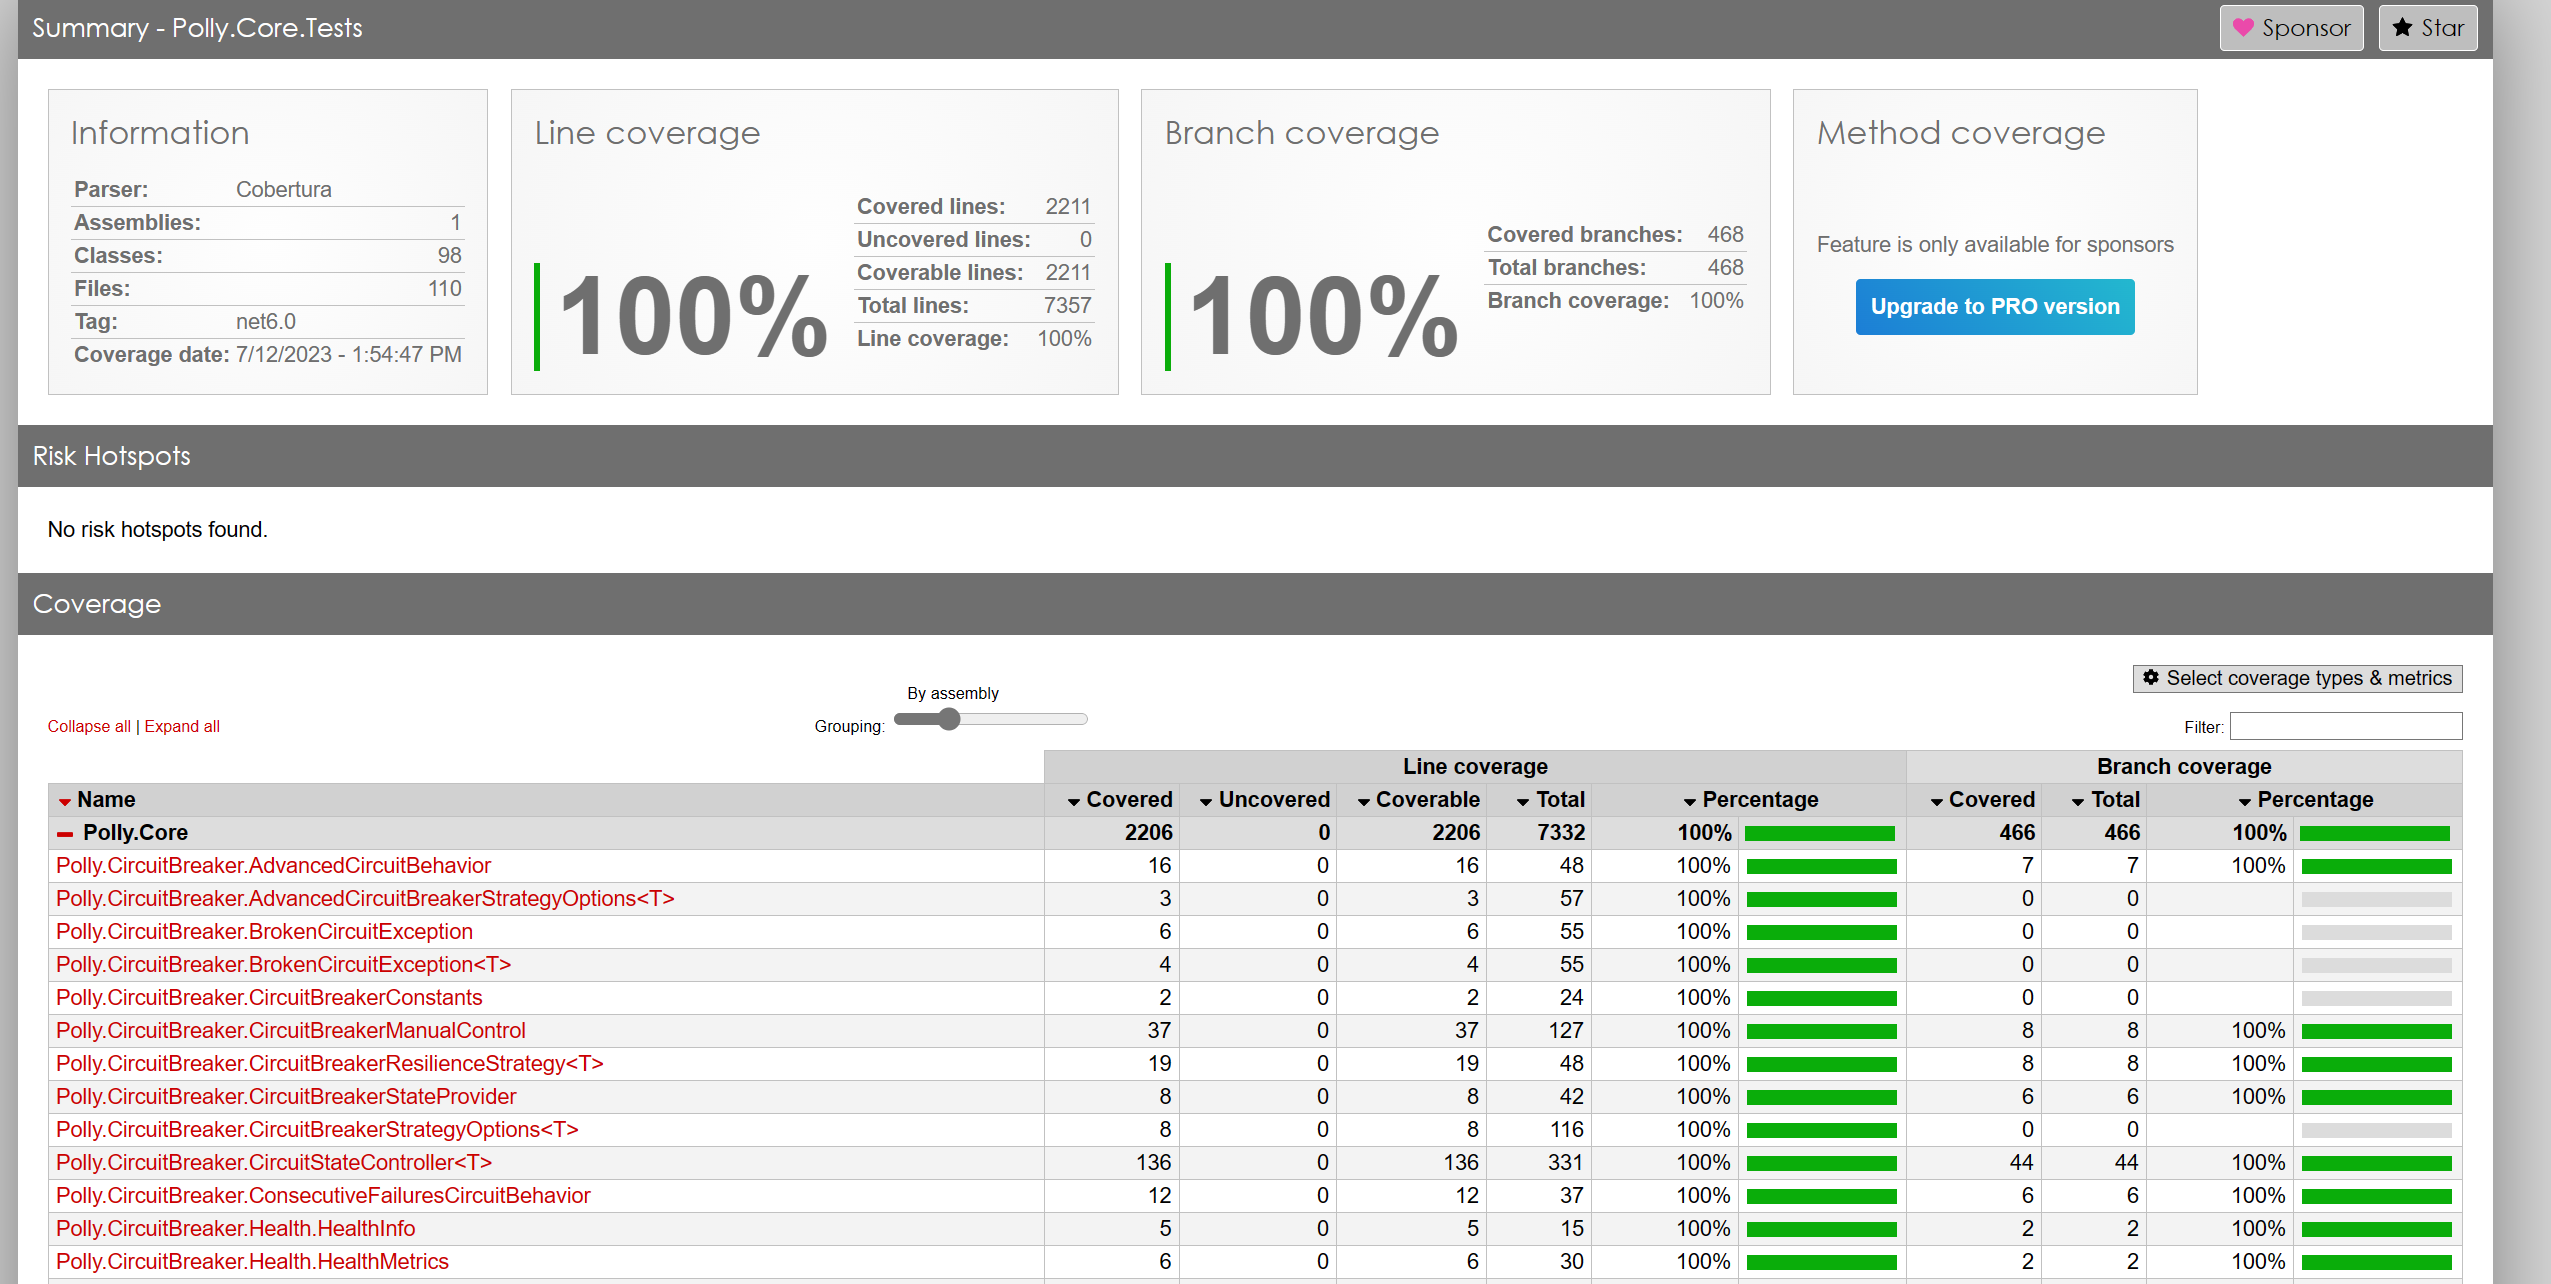
Task: Open the Polly.CircuitBreaker.CircuitStateController<T> class report
Action: coord(272,1162)
